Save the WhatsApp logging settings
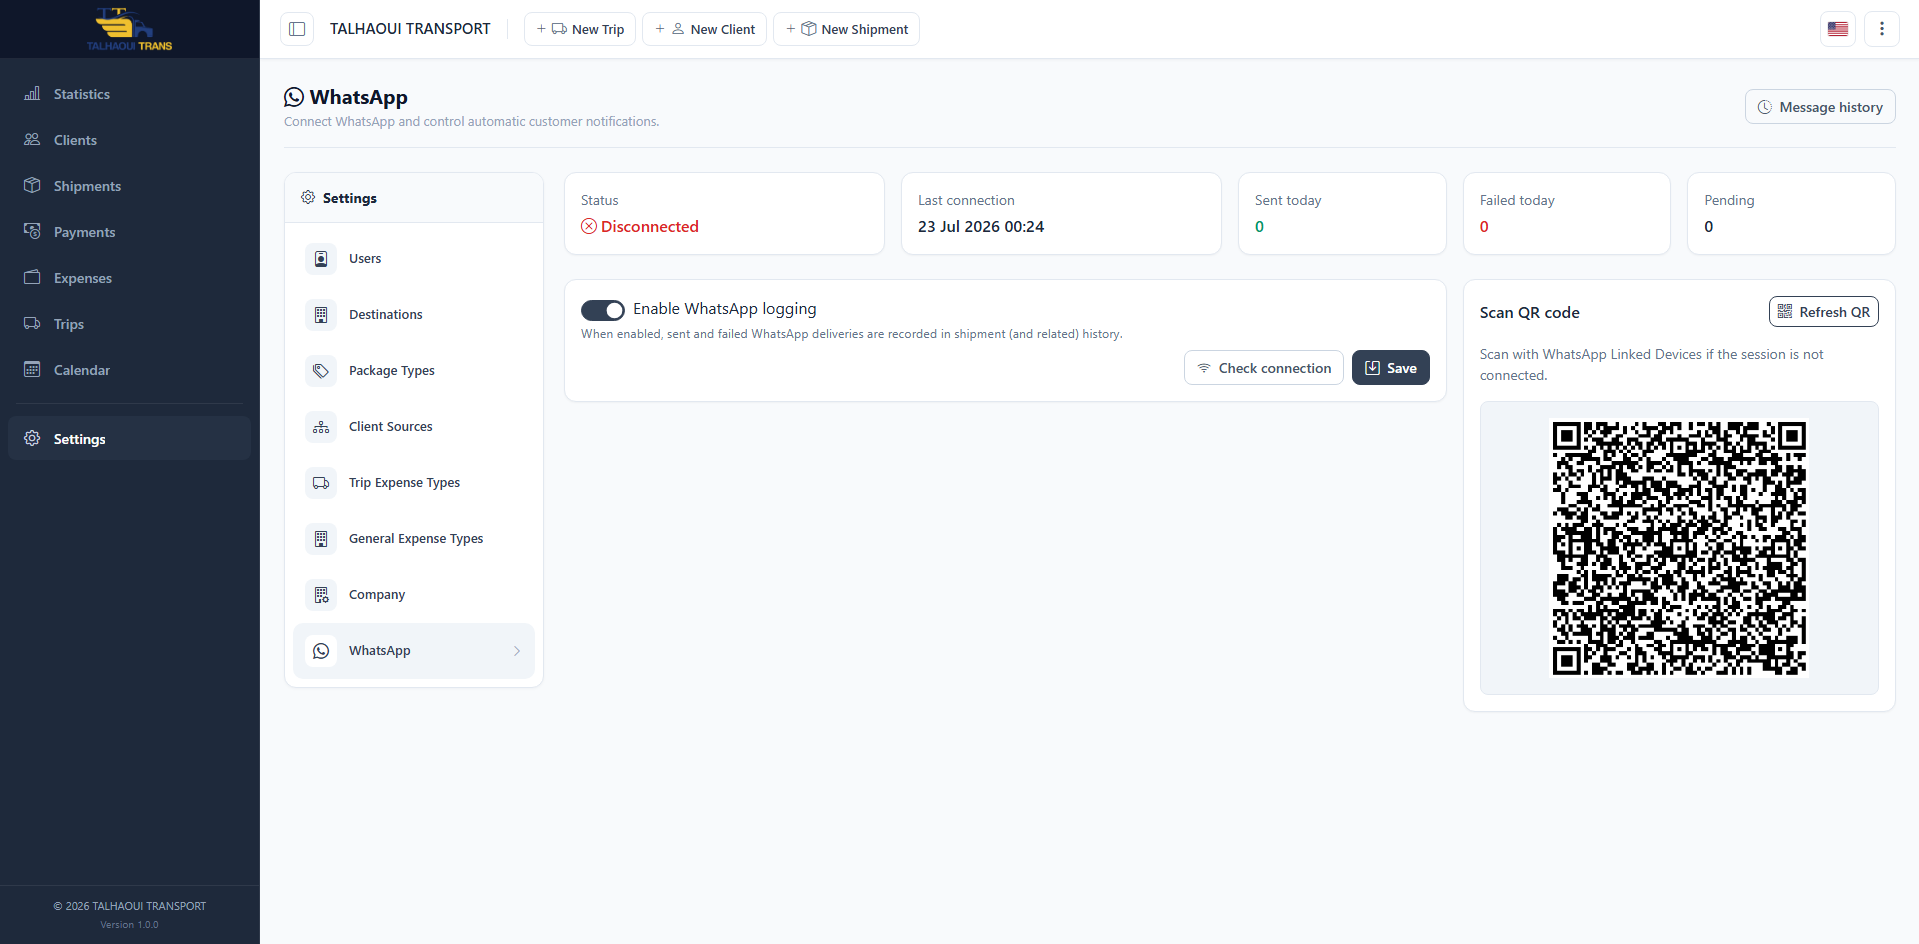 coord(1391,368)
